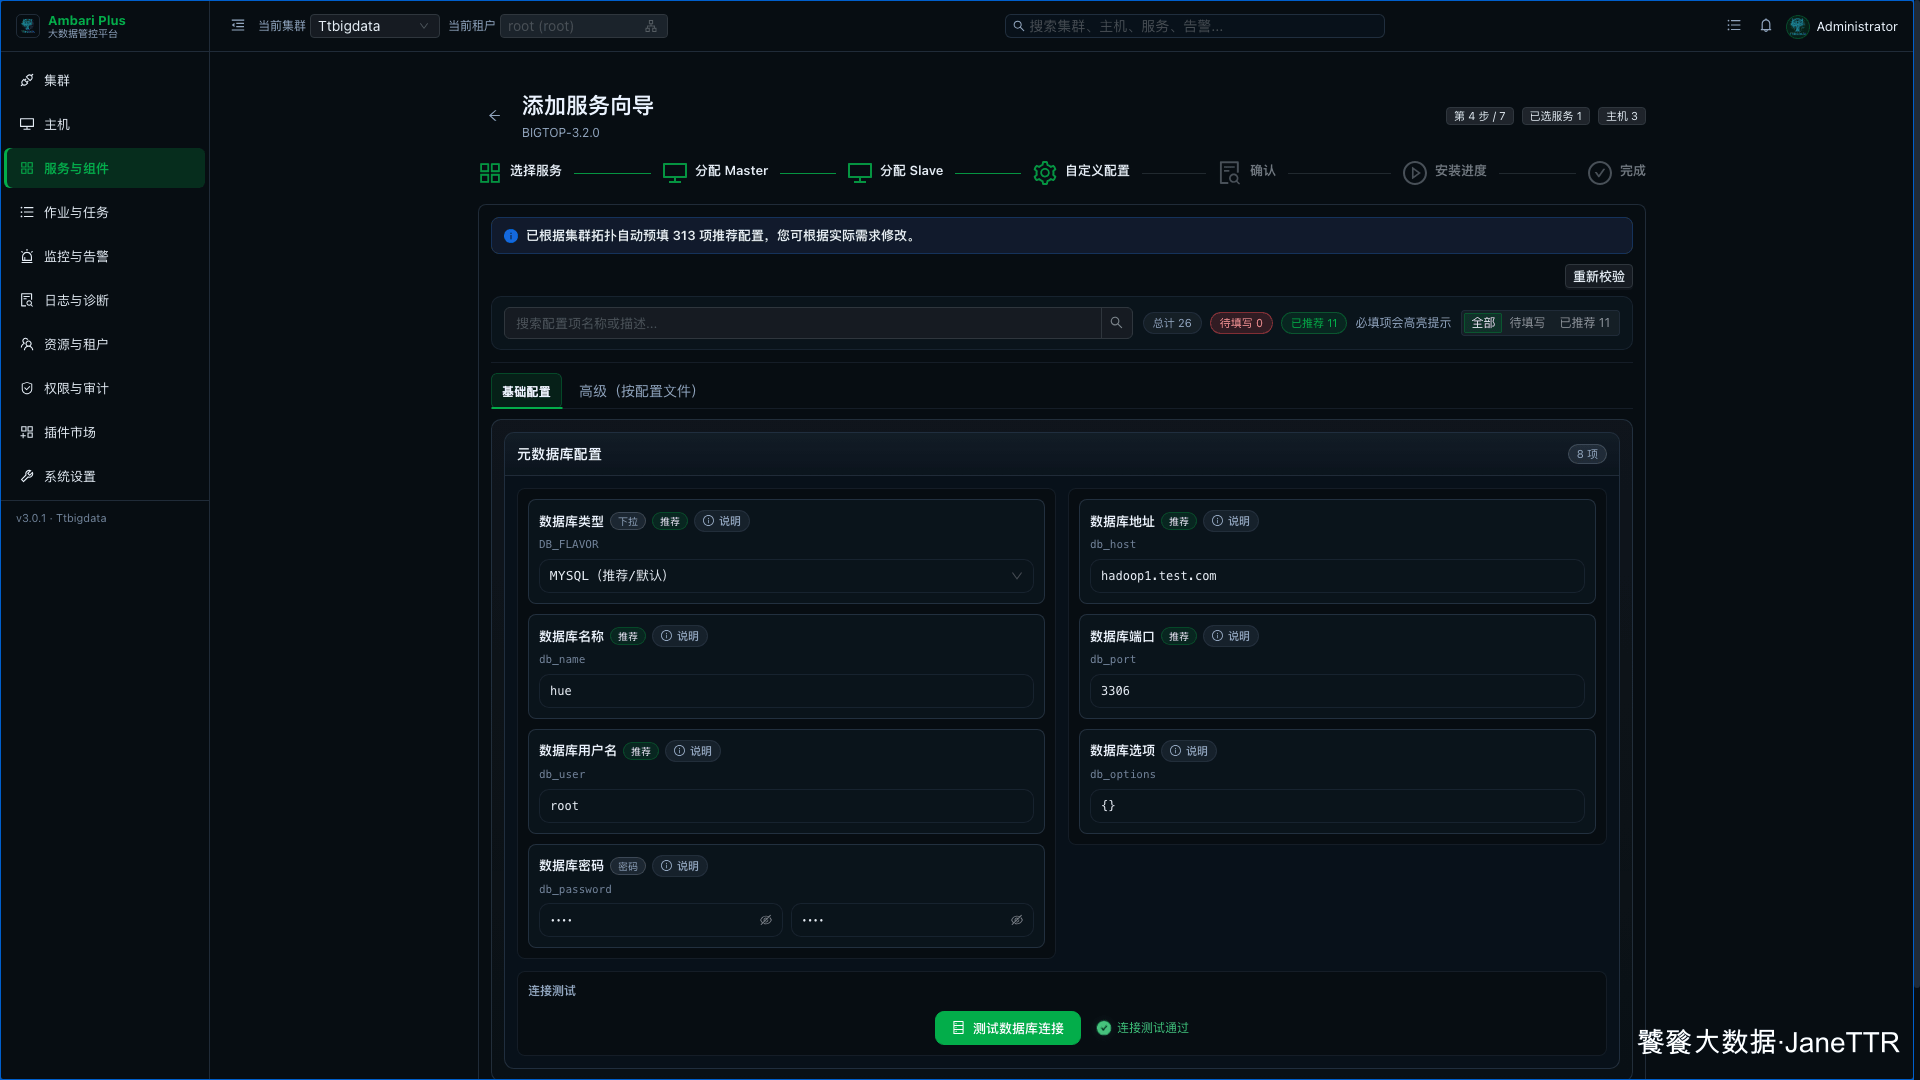The height and width of the screenshot is (1080, 1920).
Task: Click the 选择服务 step icon
Action: click(490, 173)
